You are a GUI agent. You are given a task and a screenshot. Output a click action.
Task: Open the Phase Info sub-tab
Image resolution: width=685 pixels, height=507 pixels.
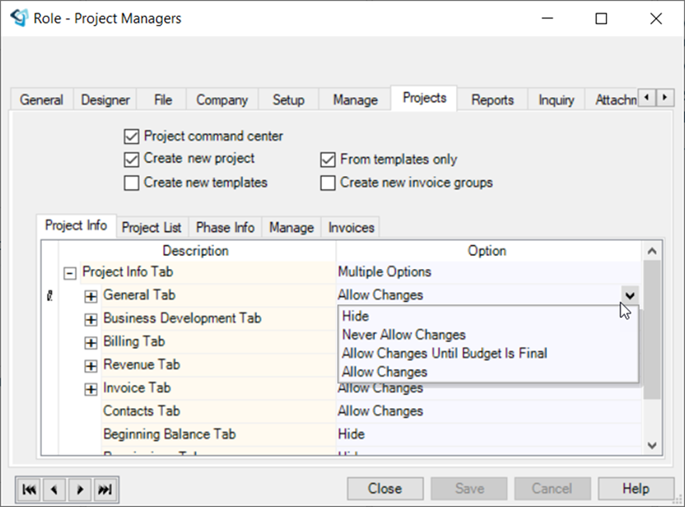point(225,228)
